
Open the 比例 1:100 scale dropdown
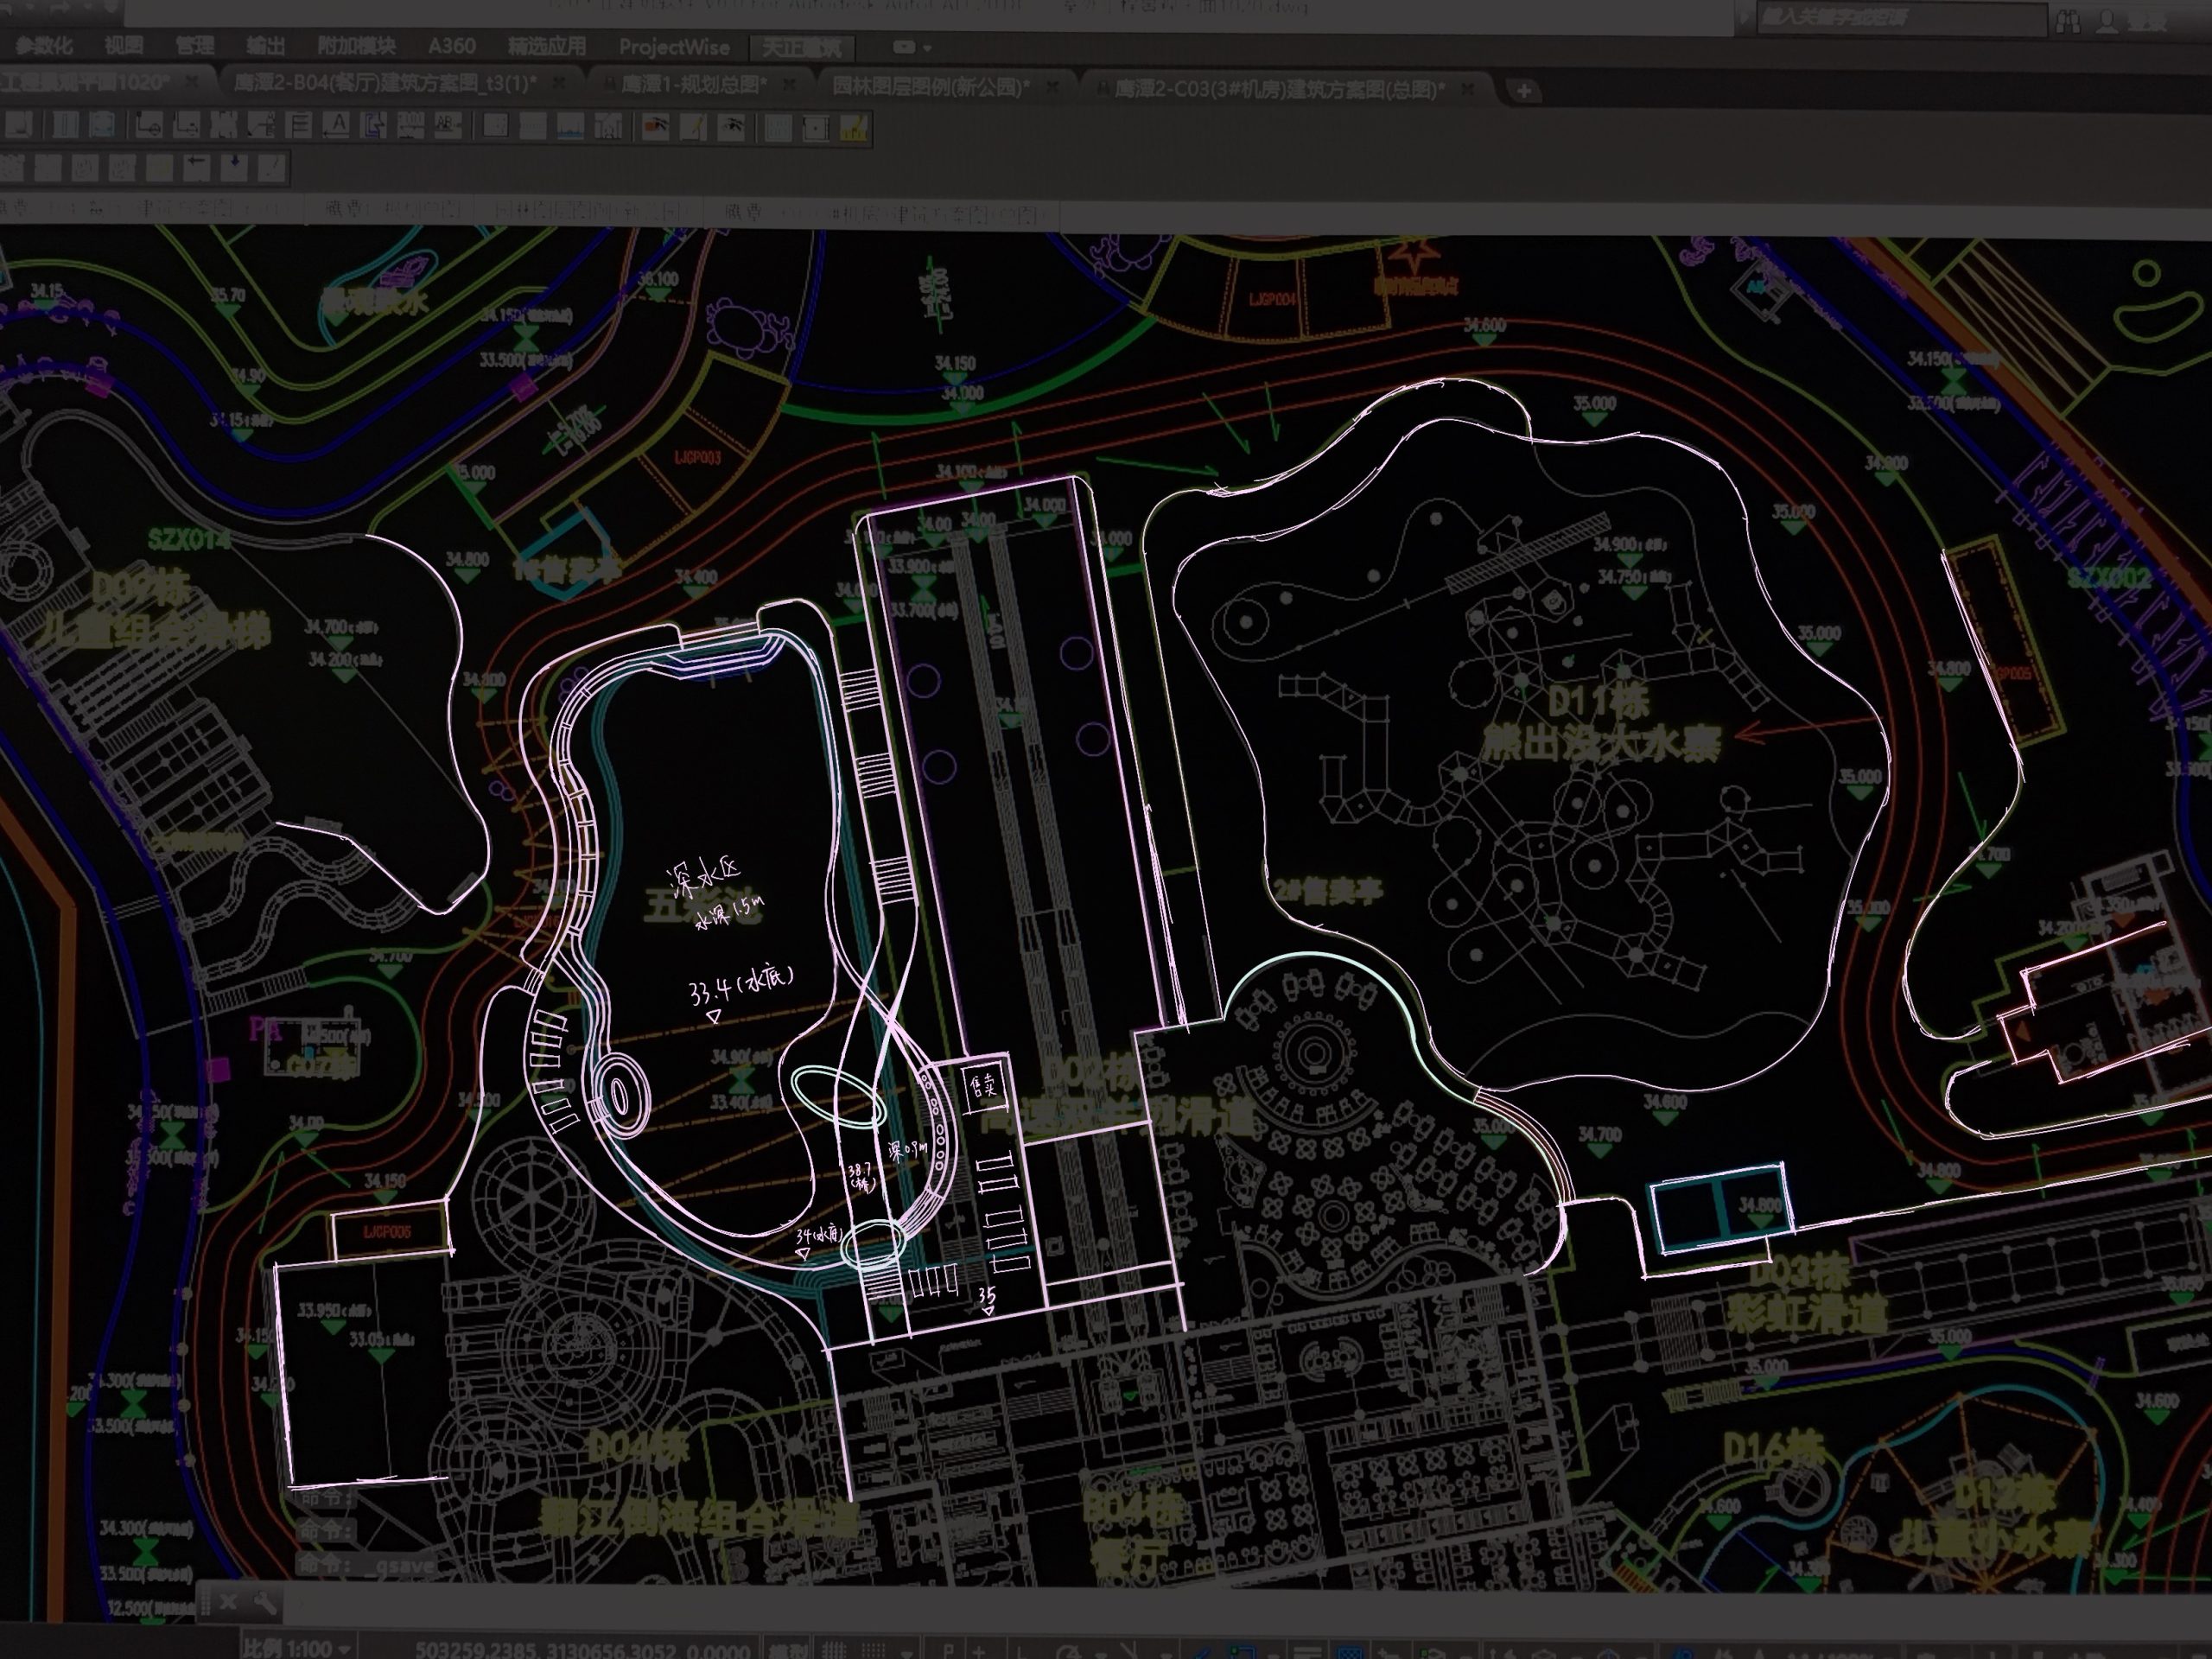pos(297,1646)
